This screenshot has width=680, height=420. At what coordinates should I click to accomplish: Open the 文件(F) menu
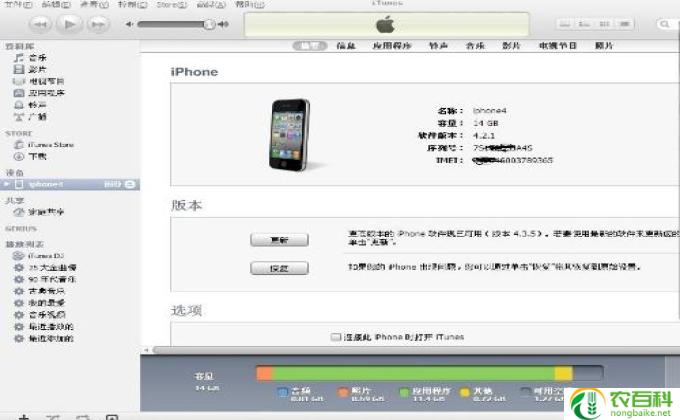[18, 4]
